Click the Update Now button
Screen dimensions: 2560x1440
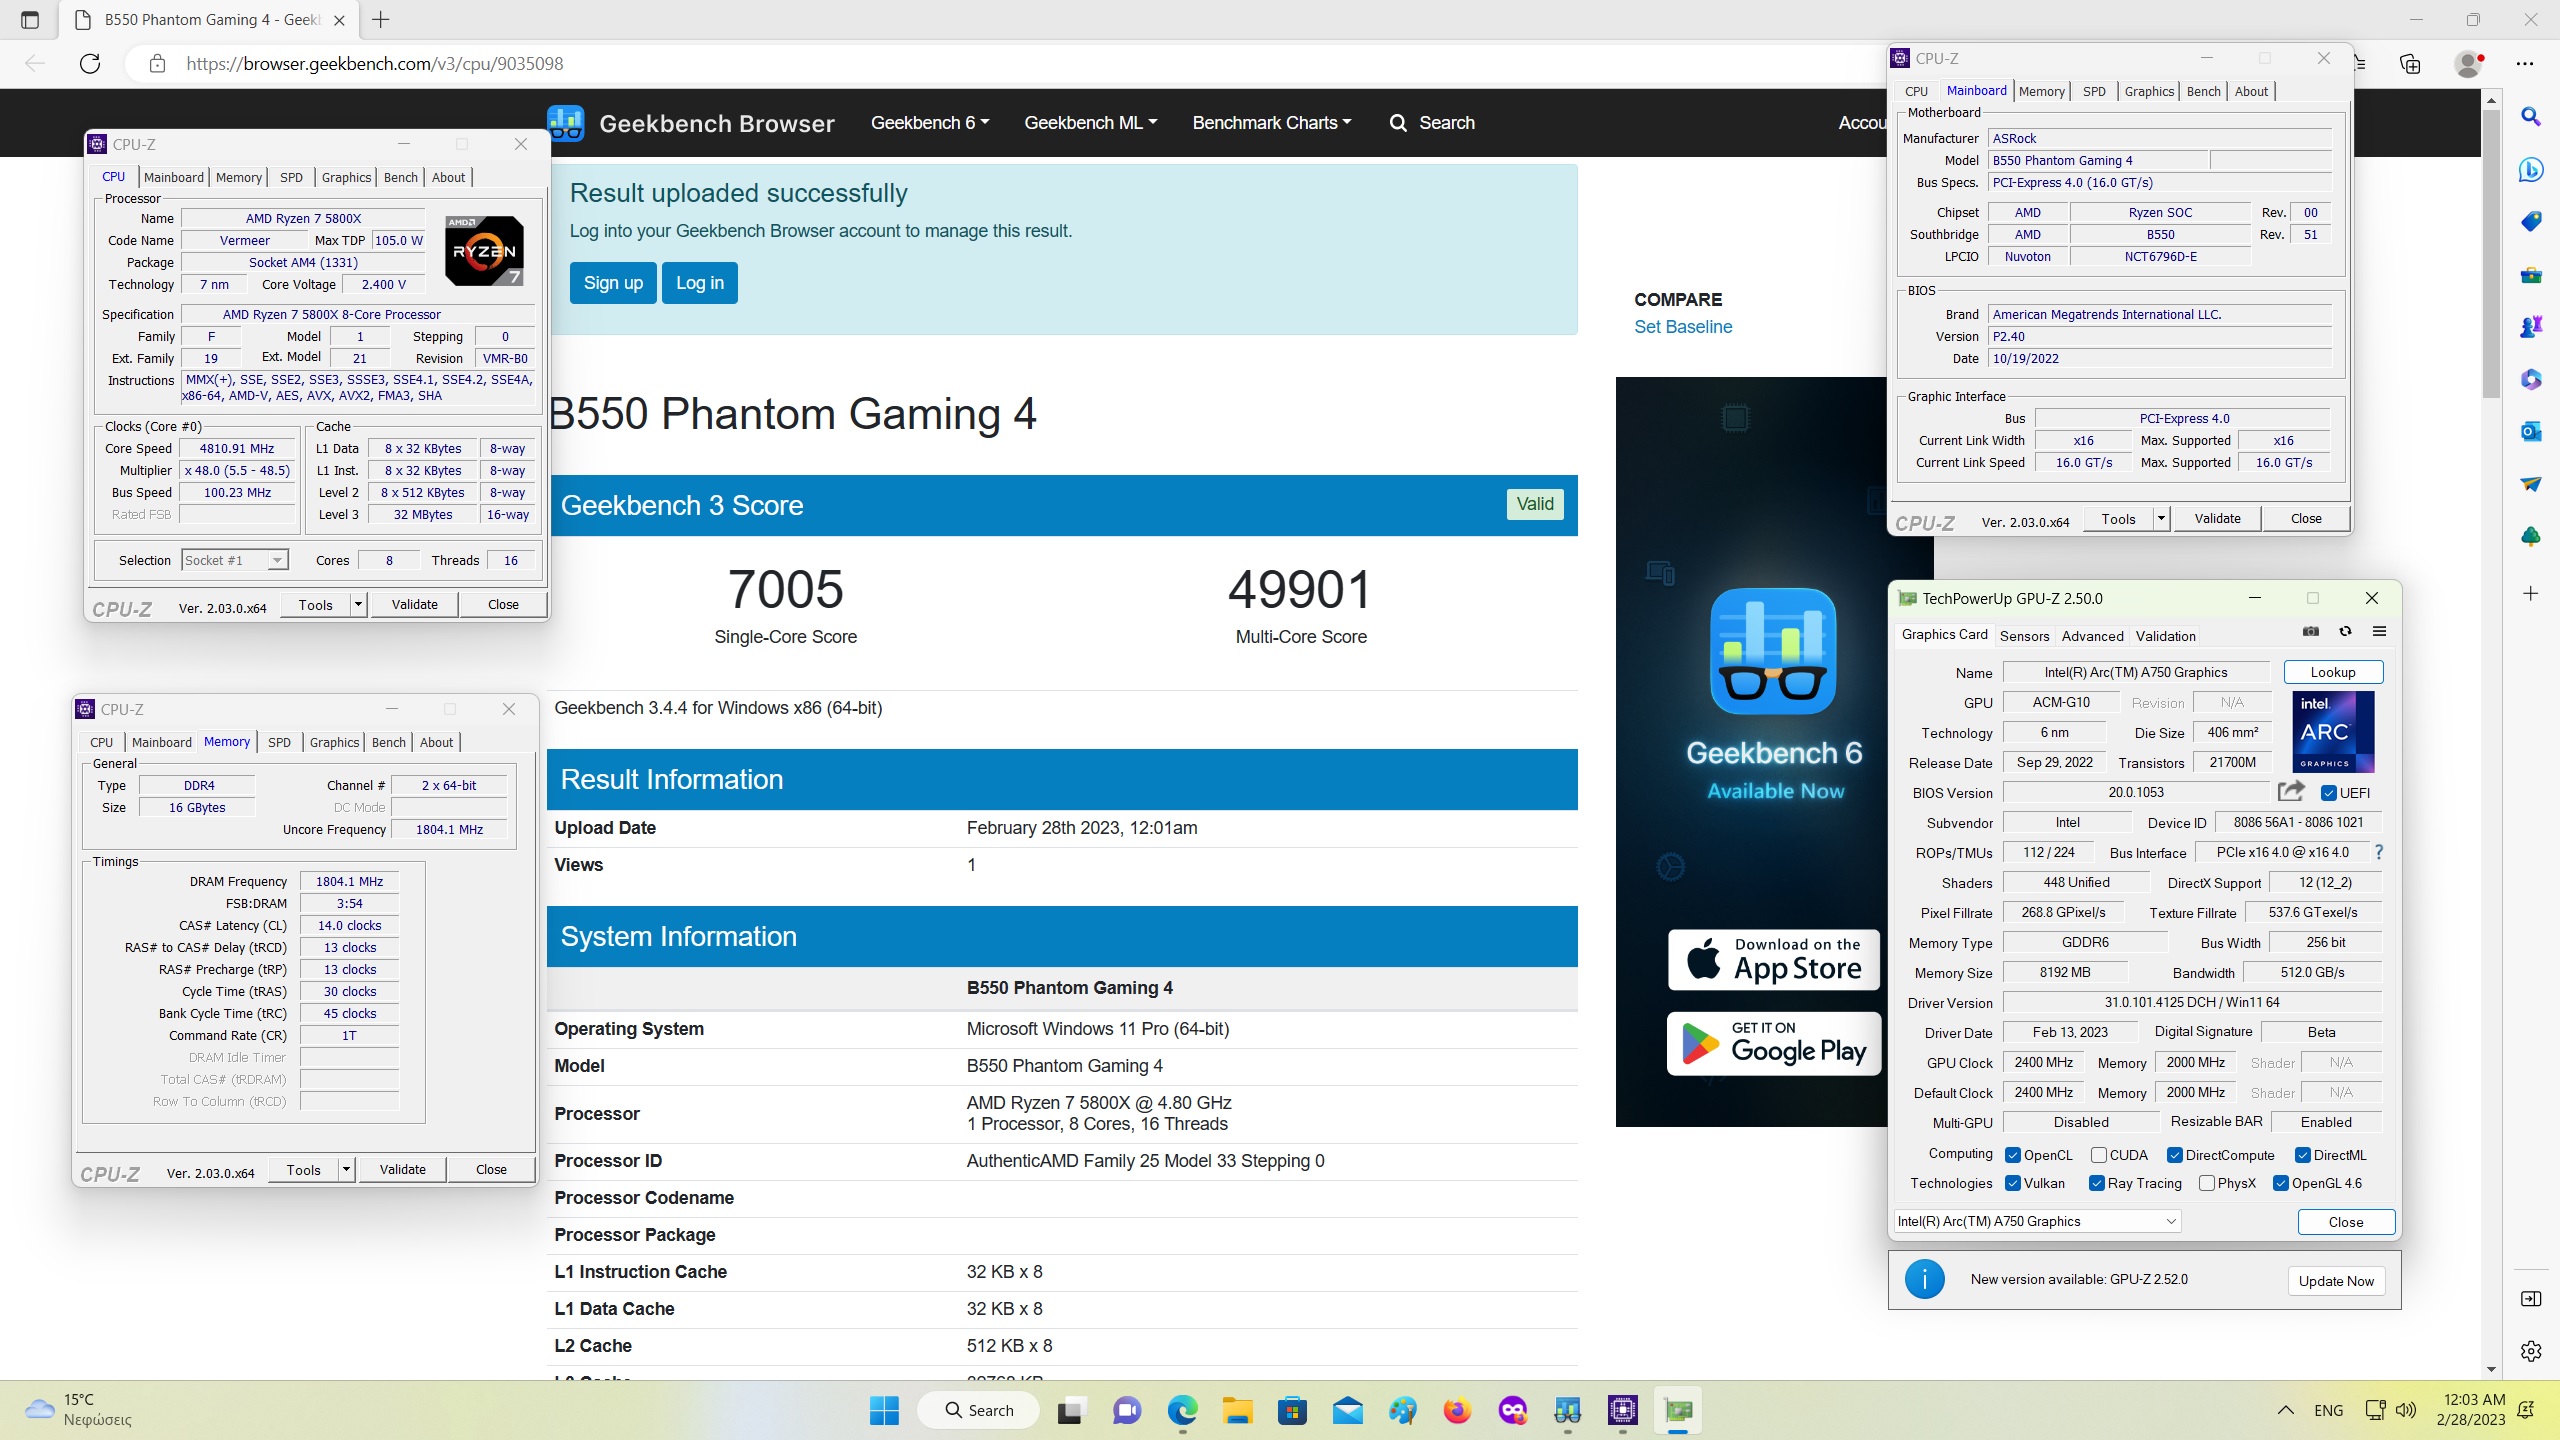(x=2336, y=1281)
